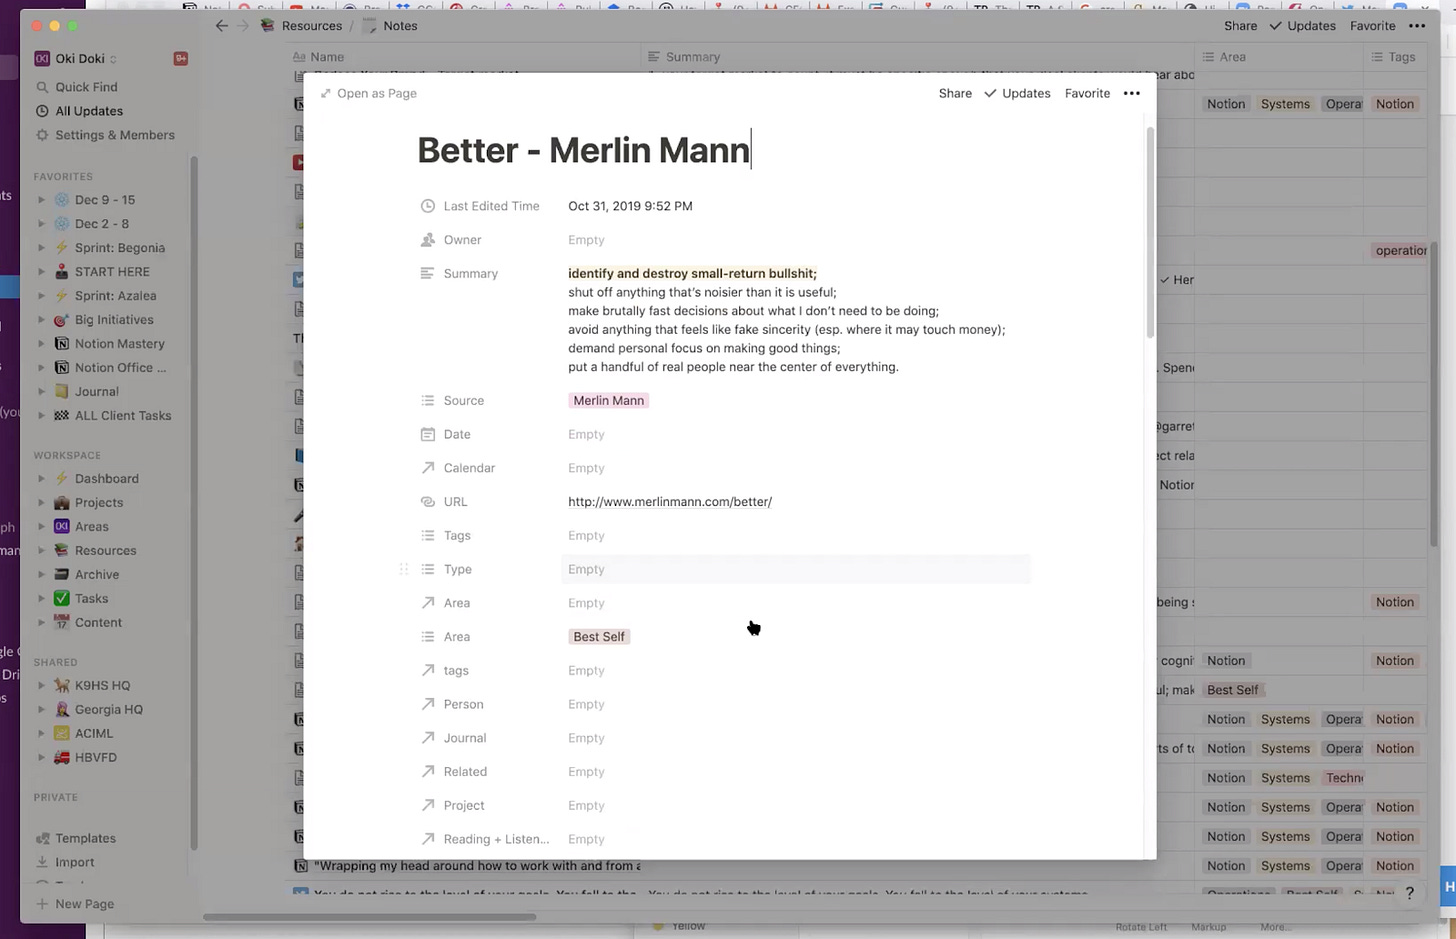Click the Best Self area tag
This screenshot has width=1456, height=939.
click(599, 637)
